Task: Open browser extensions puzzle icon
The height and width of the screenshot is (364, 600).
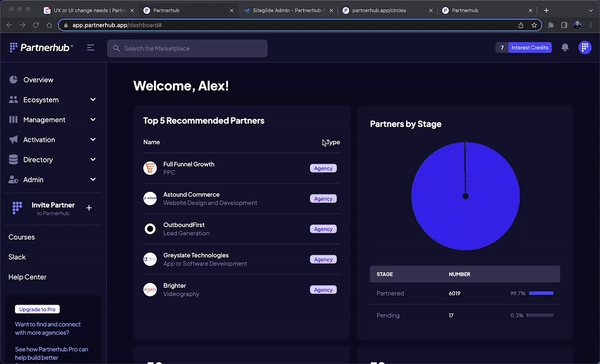Action: pyautogui.click(x=551, y=25)
